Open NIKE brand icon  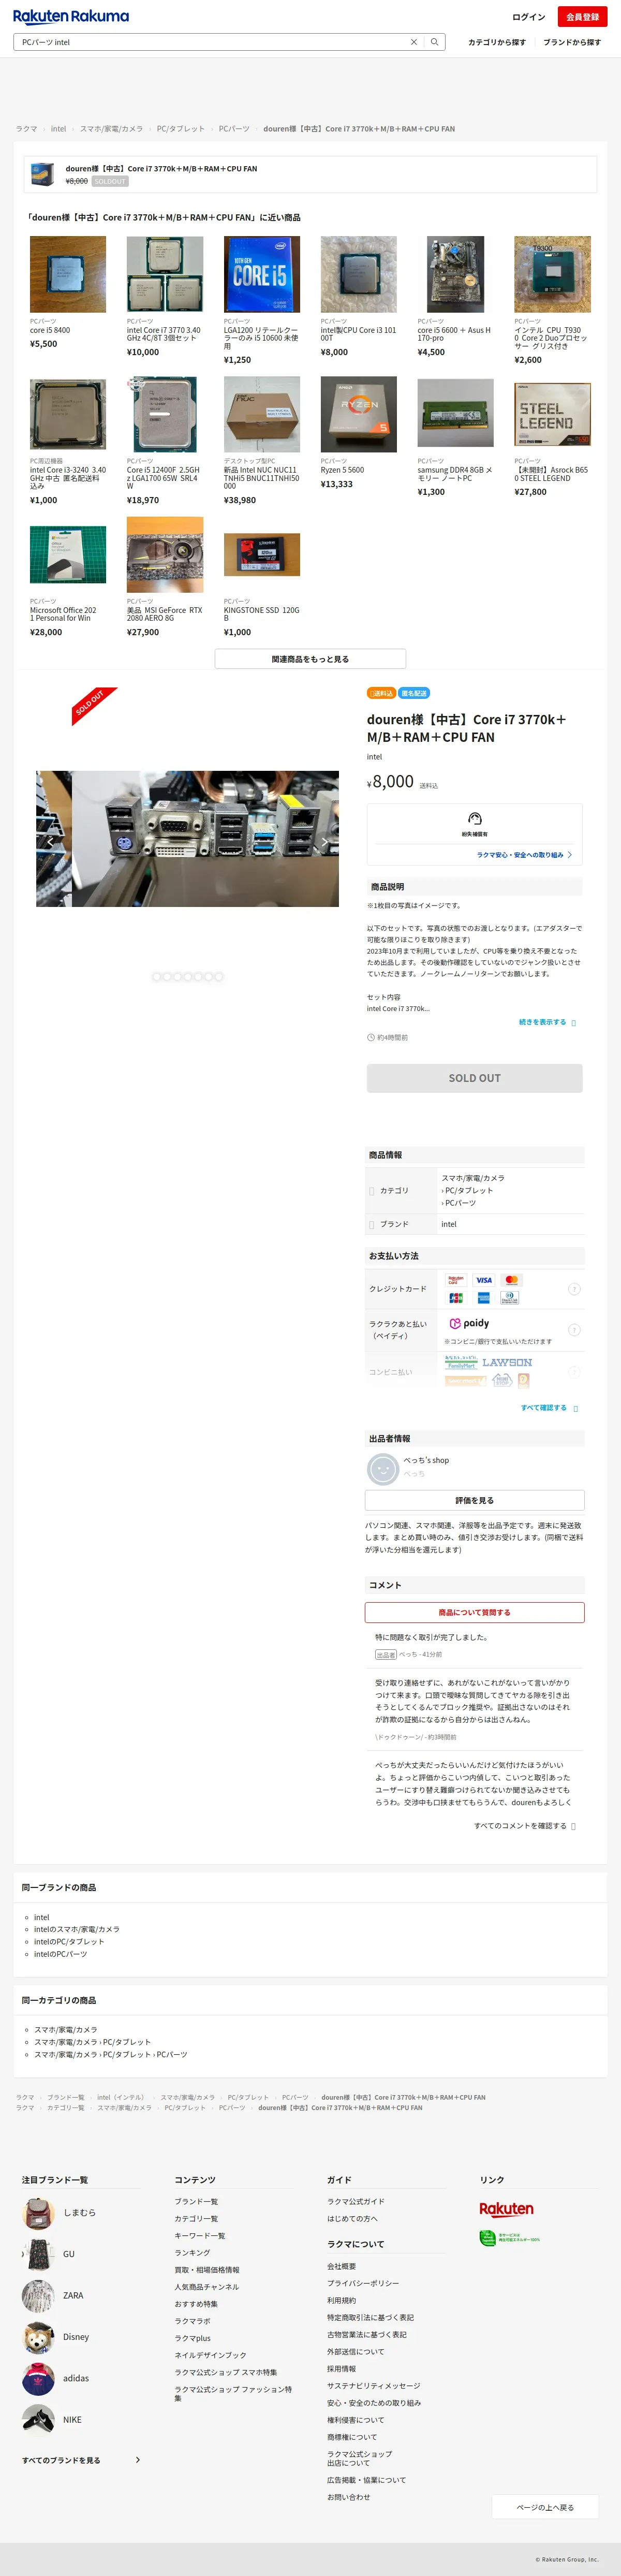click(x=38, y=2419)
